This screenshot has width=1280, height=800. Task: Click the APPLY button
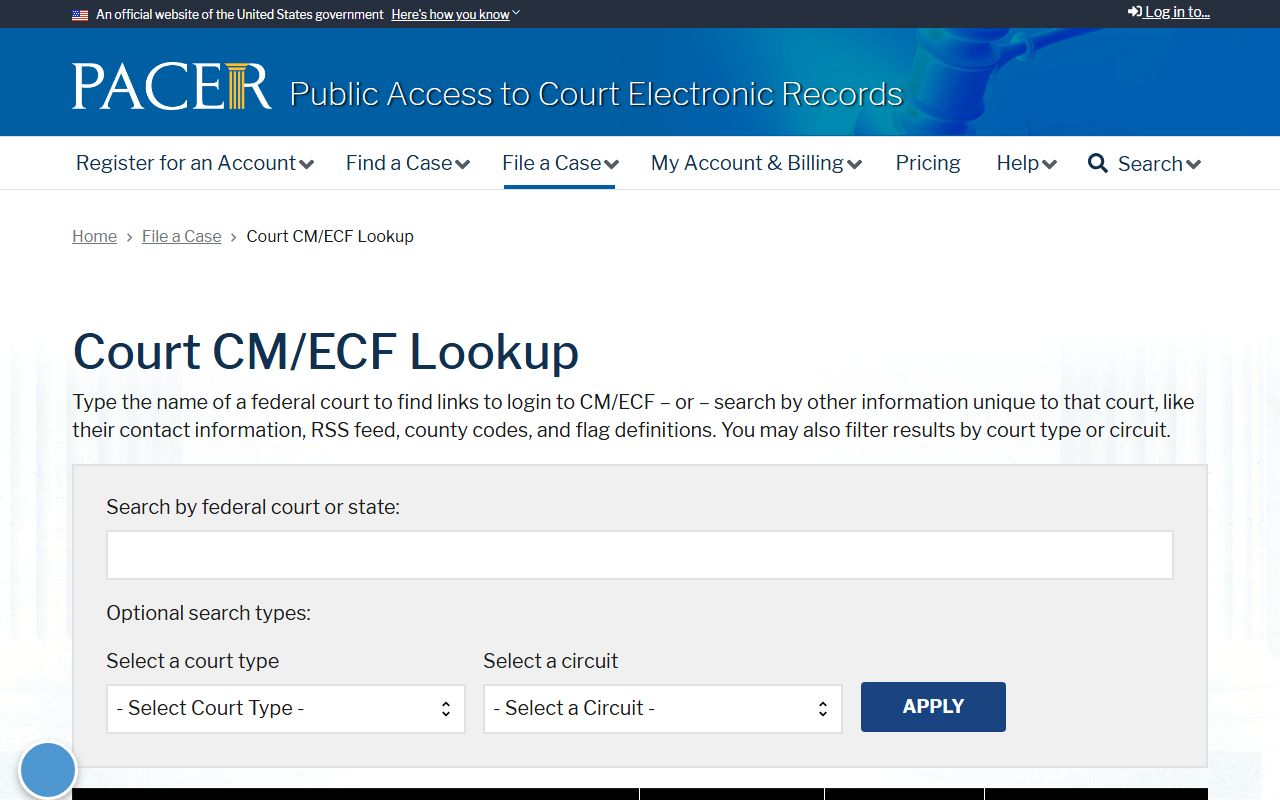pos(933,707)
